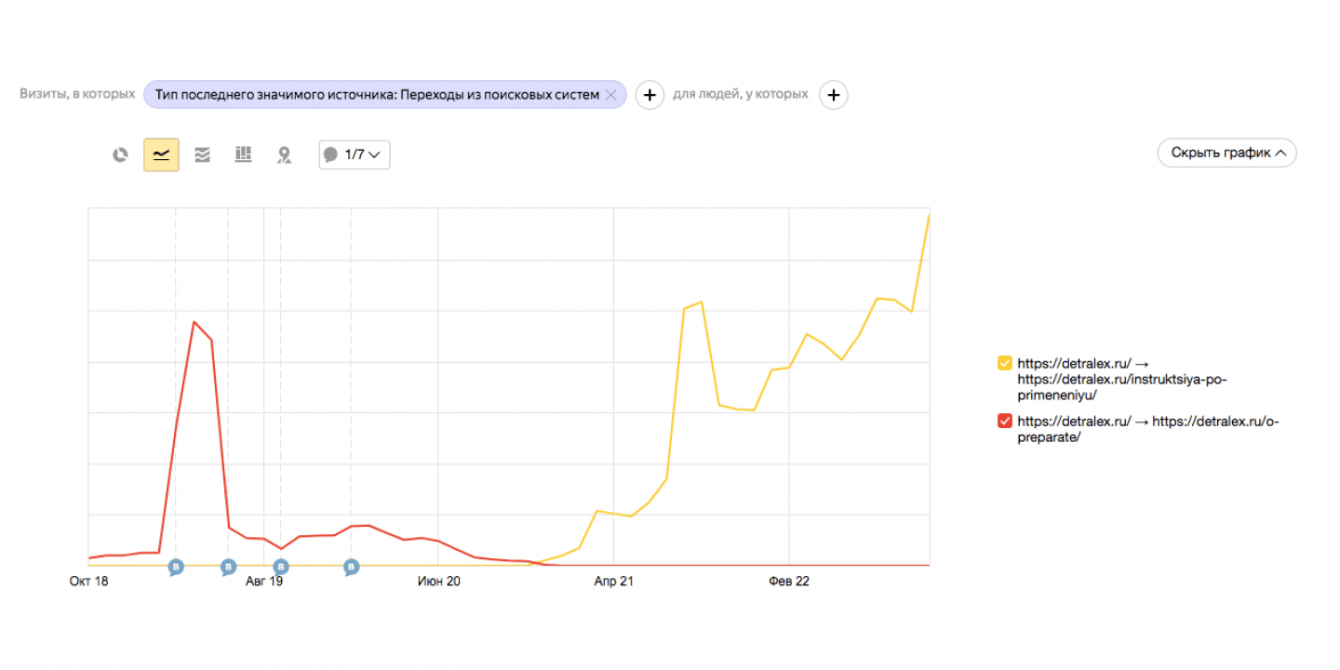Open the map chart view
This screenshot has width=1340, height=670.
point(284,155)
